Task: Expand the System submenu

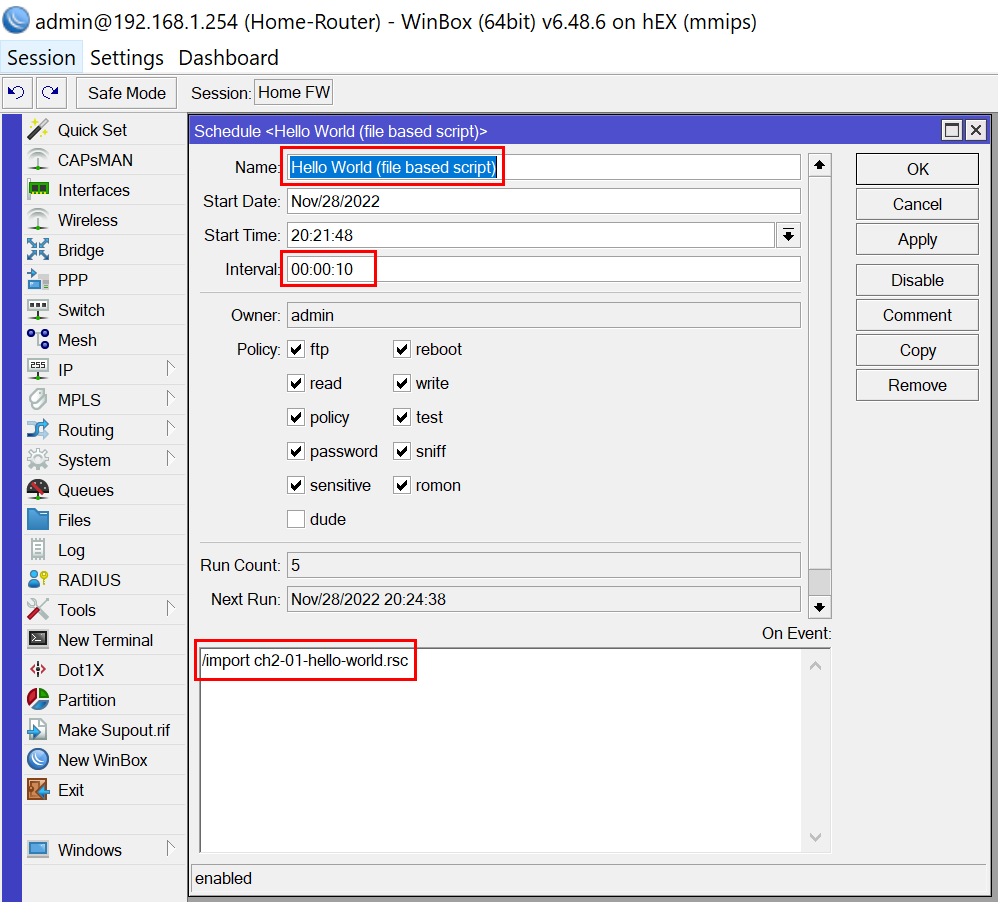Action: (x=170, y=460)
